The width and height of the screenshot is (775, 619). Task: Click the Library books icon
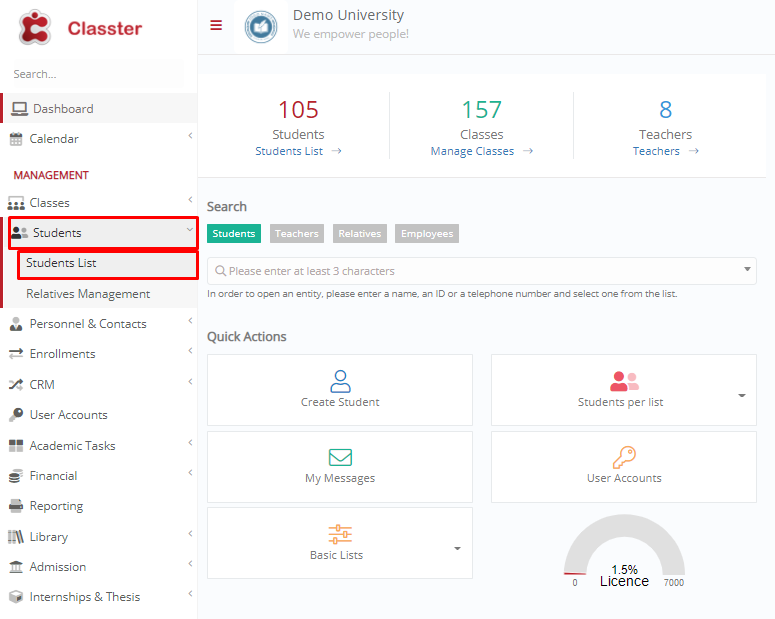(x=16, y=536)
